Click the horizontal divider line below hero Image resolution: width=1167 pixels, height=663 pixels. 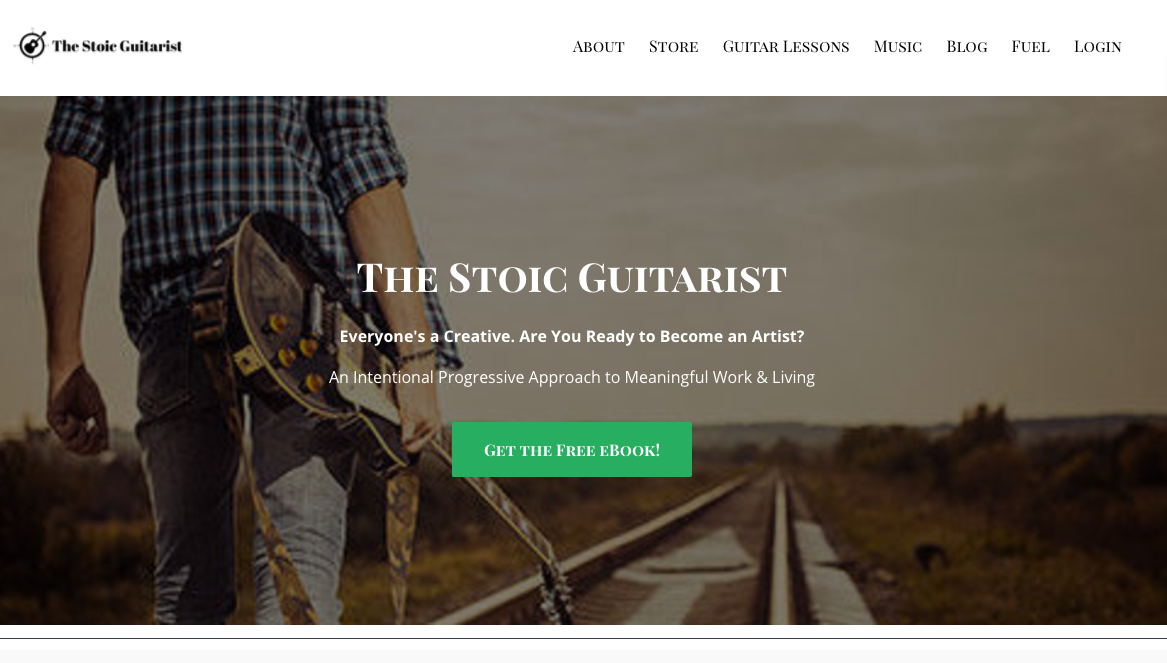[584, 638]
